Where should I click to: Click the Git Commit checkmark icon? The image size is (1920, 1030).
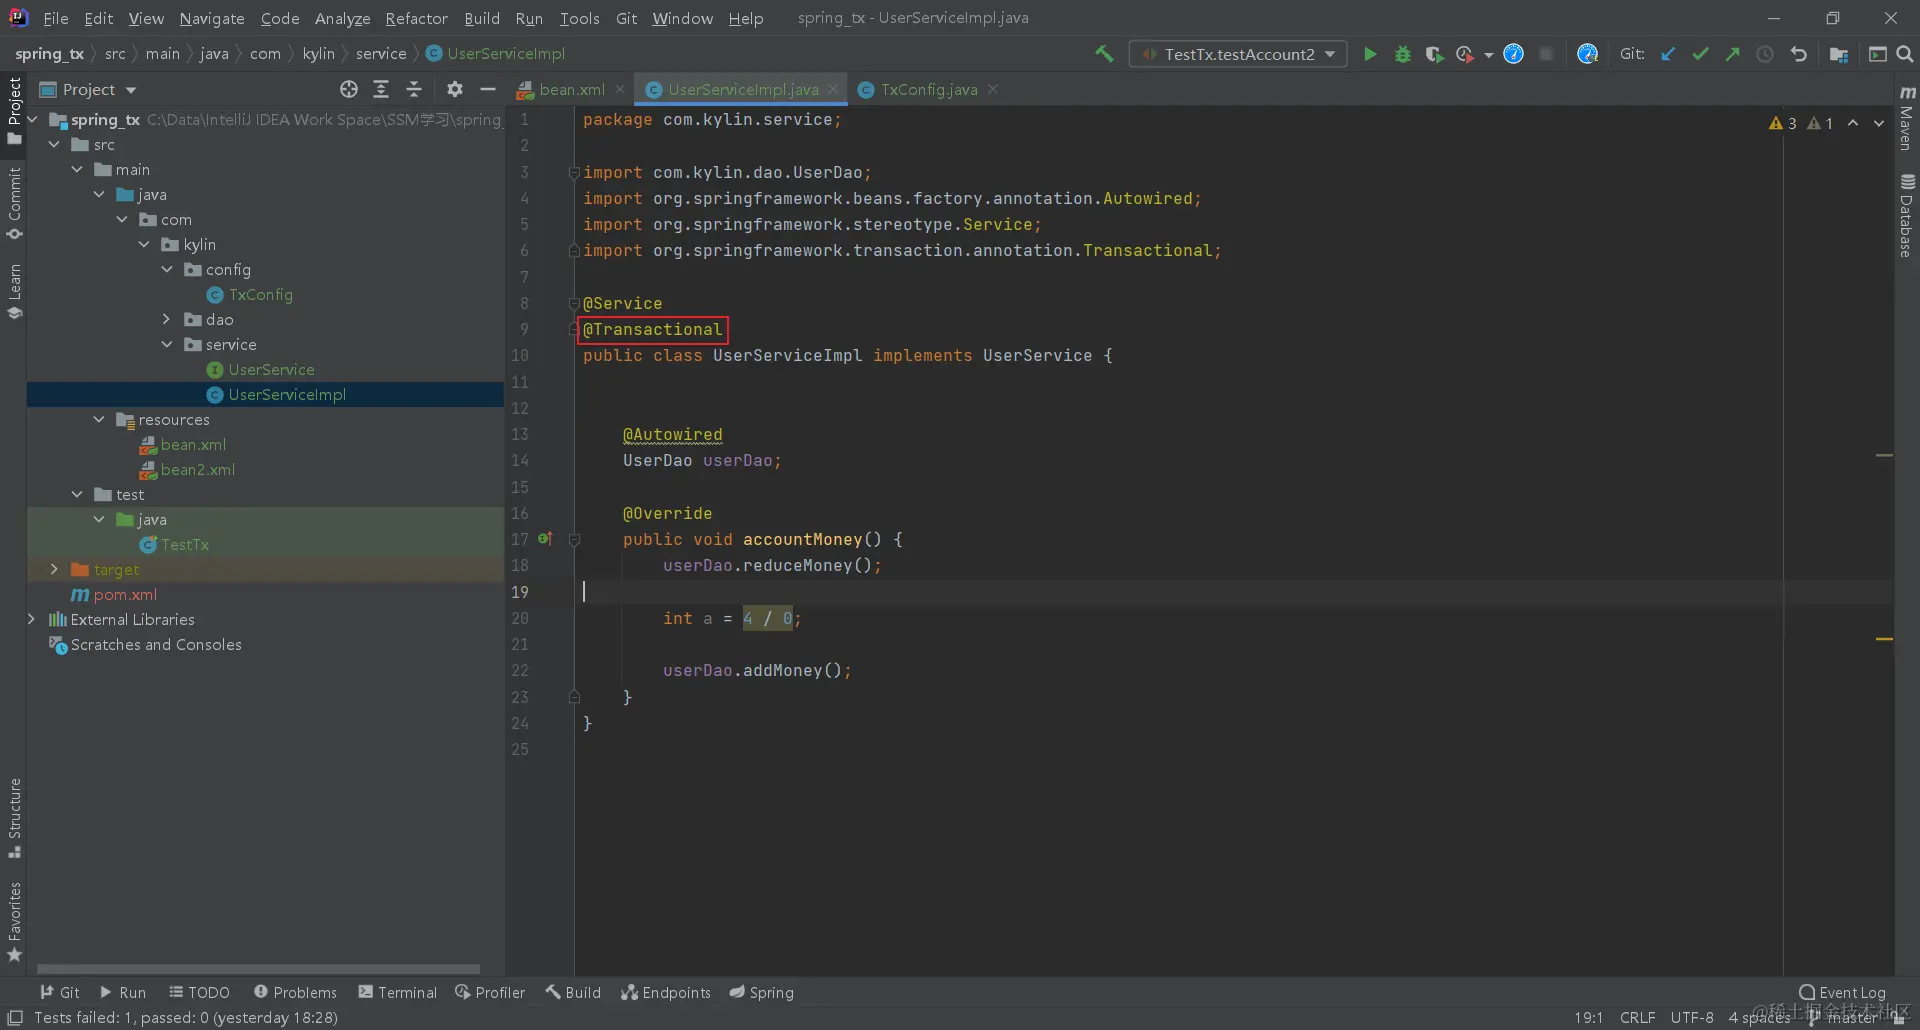click(1700, 54)
